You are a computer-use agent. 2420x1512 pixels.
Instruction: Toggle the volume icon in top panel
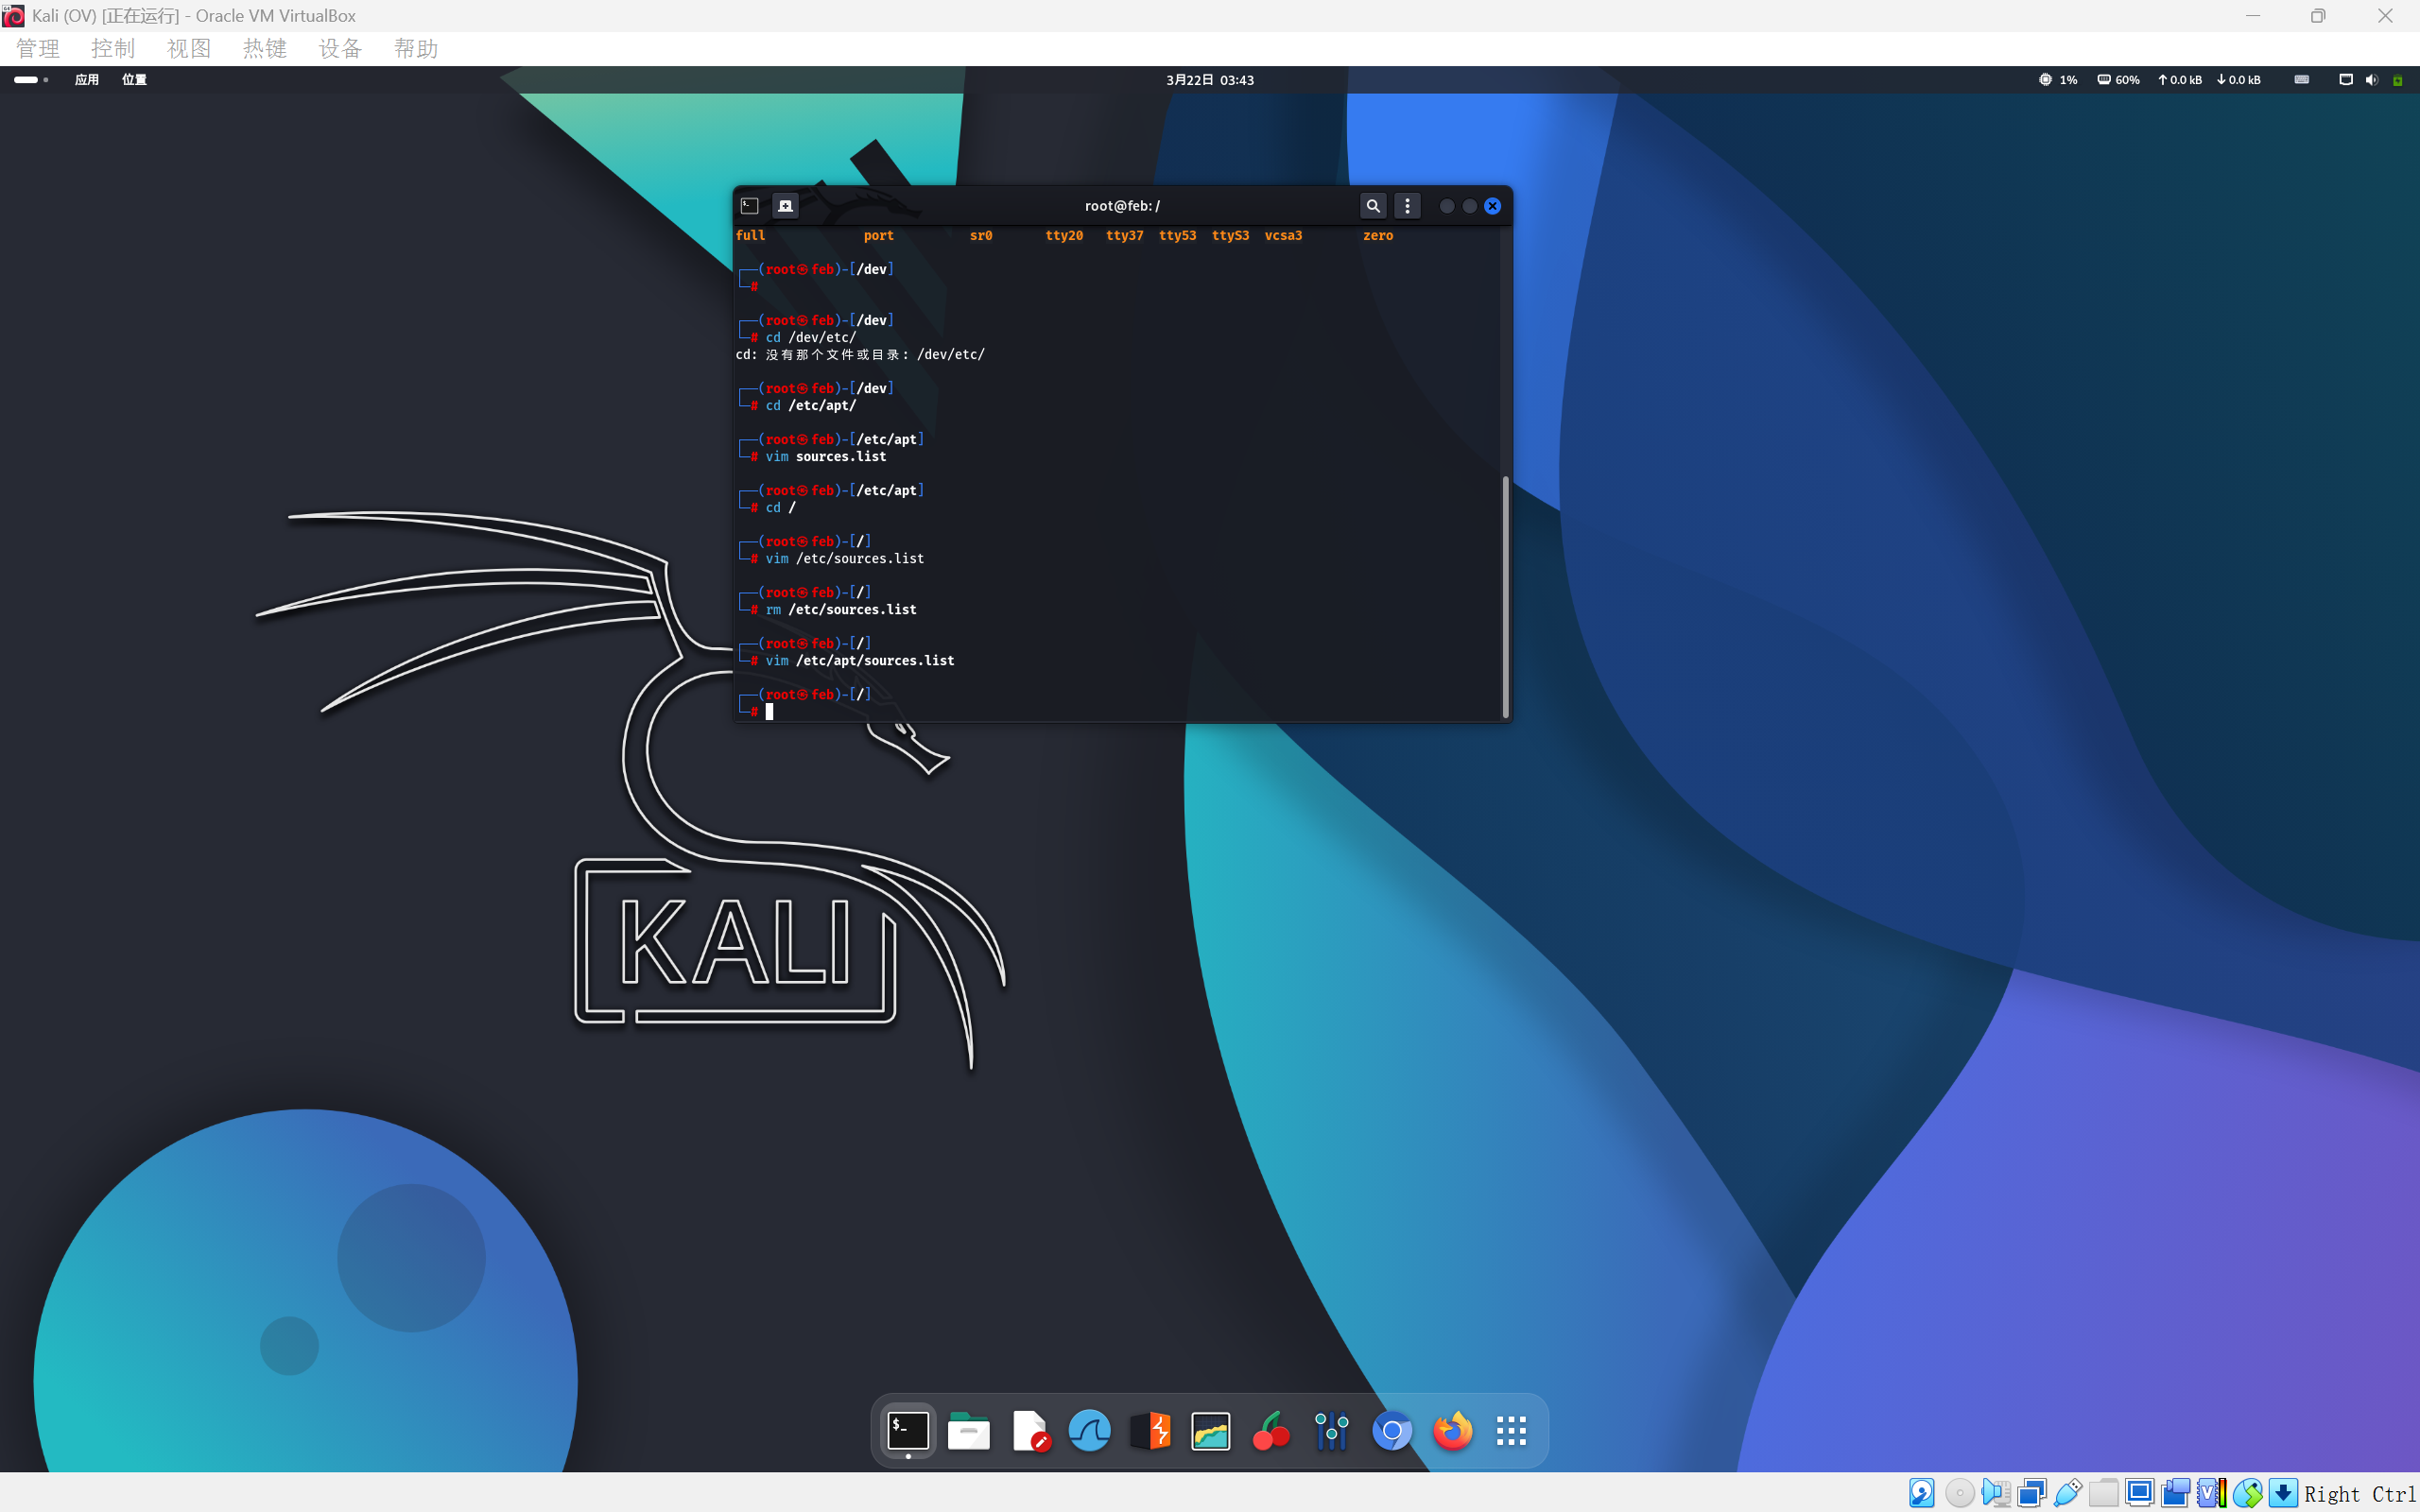pyautogui.click(x=2371, y=80)
